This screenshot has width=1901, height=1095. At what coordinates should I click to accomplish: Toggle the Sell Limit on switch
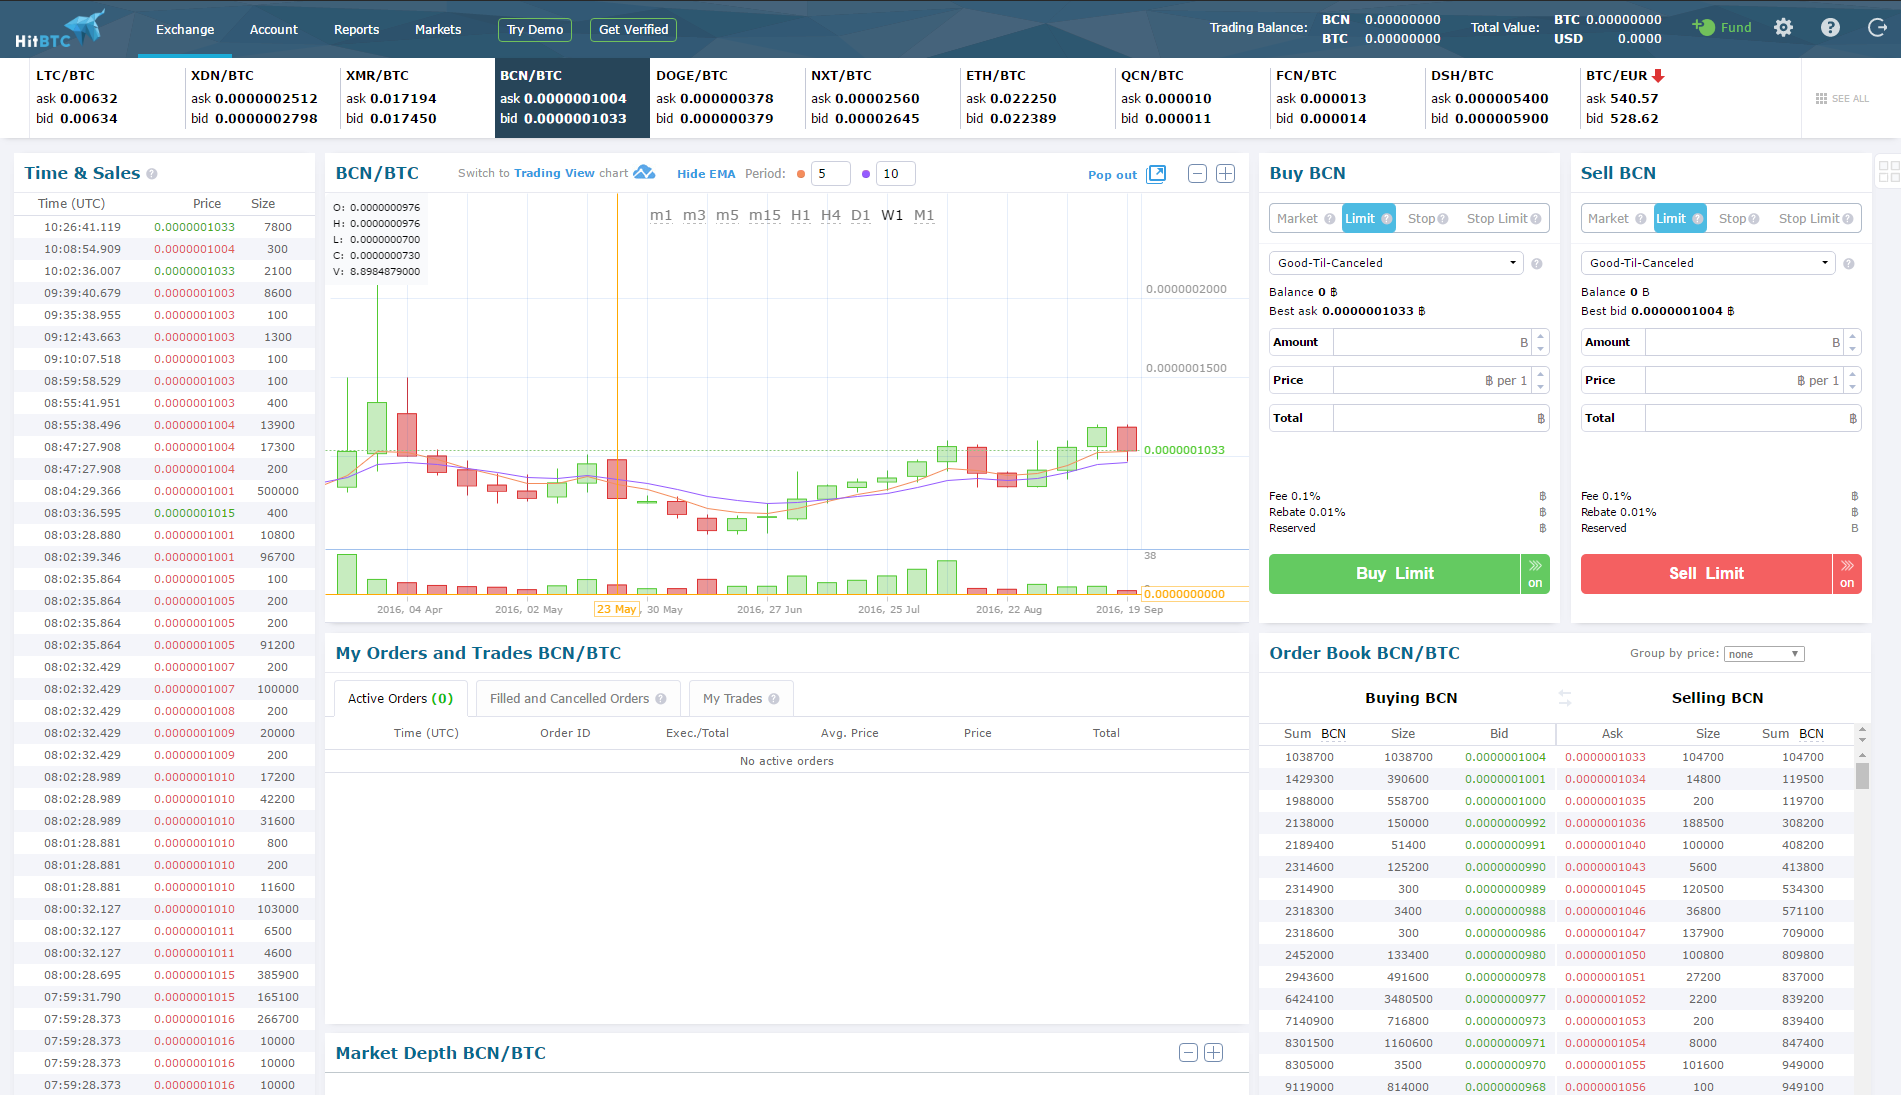1847,574
